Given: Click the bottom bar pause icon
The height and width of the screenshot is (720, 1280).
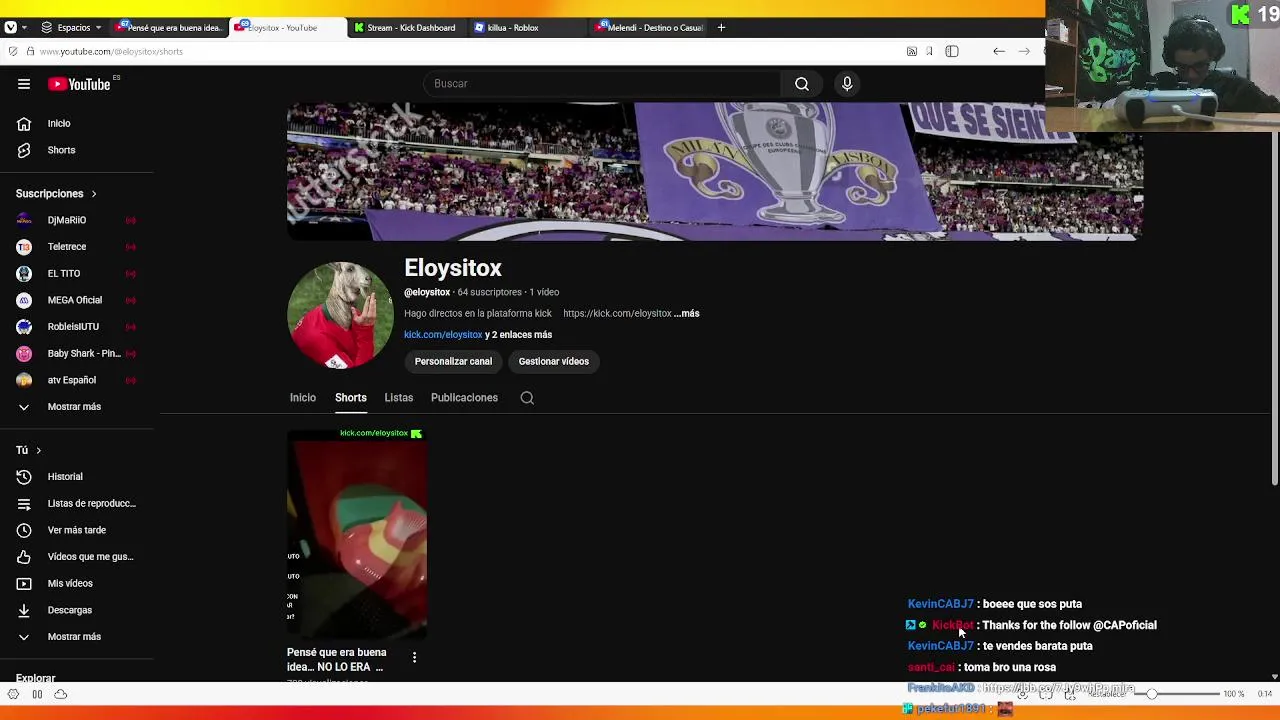Looking at the screenshot, I should (x=37, y=694).
